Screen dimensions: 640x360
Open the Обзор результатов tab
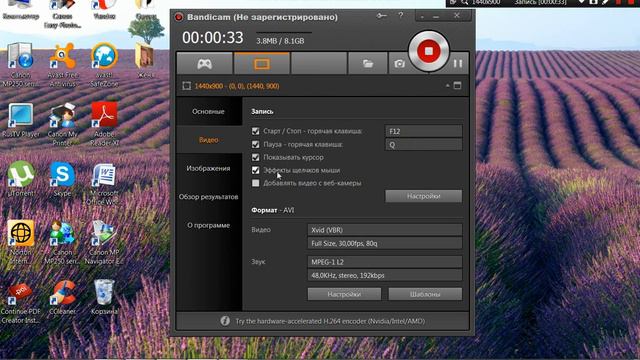click(209, 197)
